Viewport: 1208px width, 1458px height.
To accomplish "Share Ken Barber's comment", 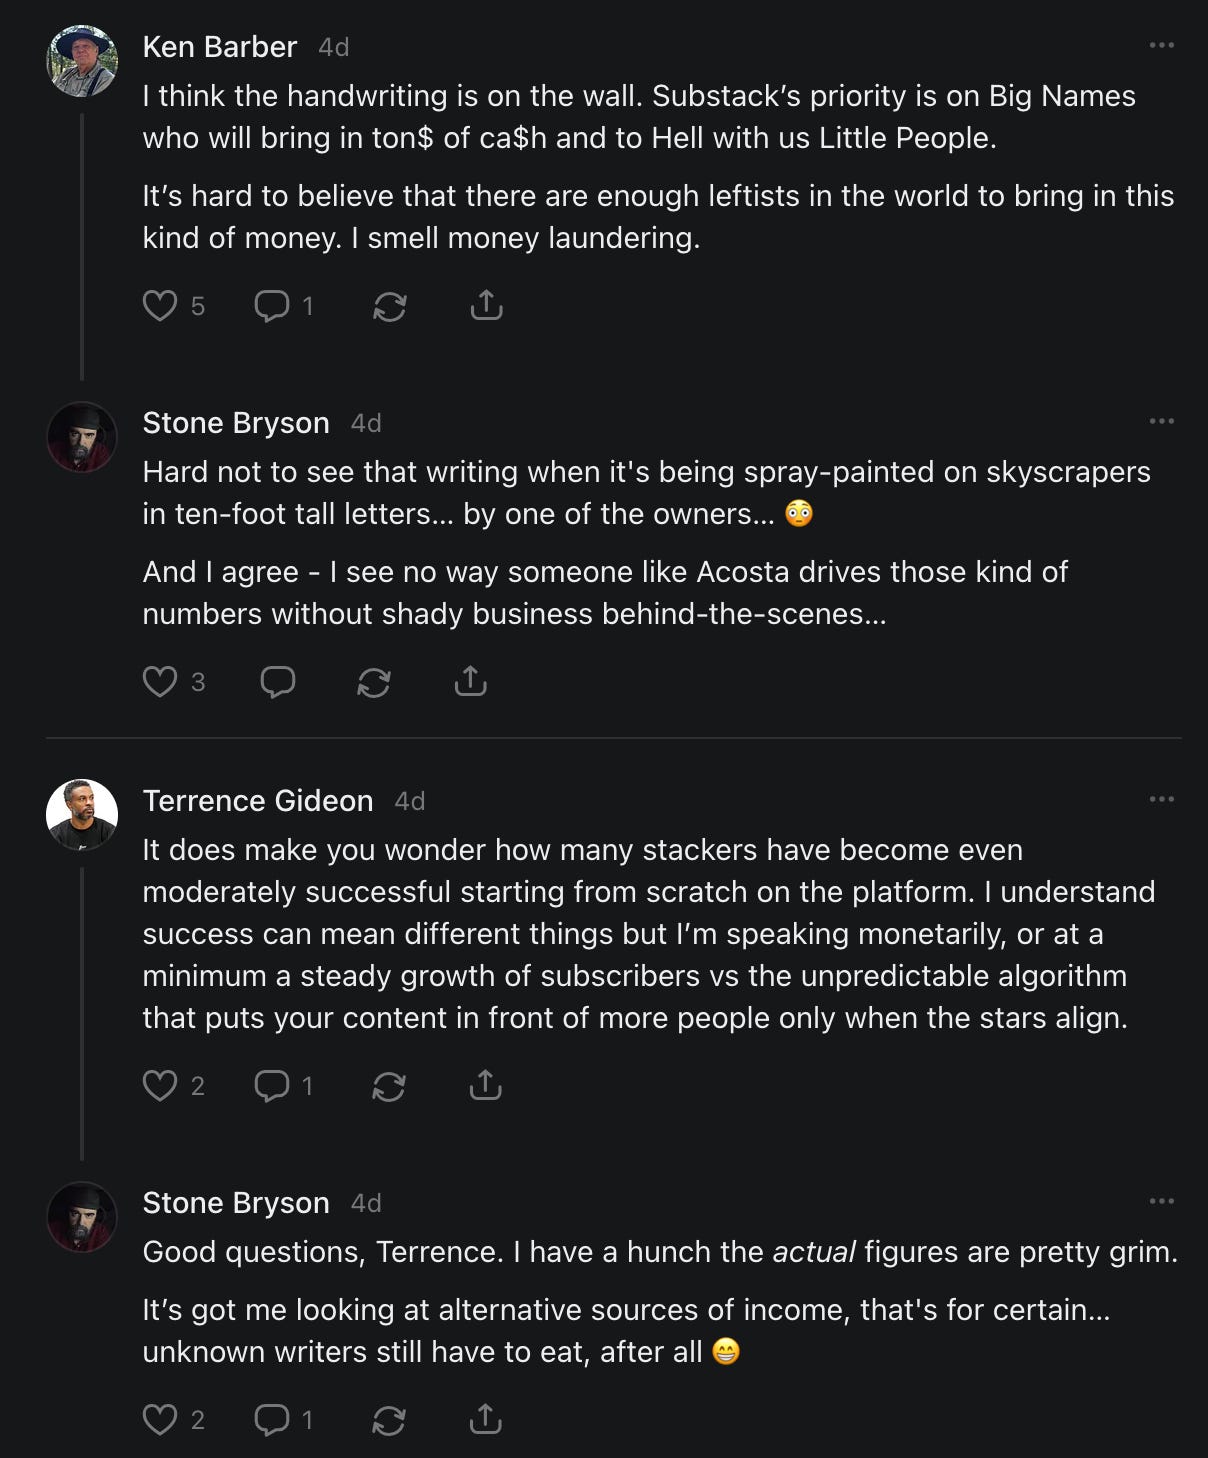I will [486, 305].
